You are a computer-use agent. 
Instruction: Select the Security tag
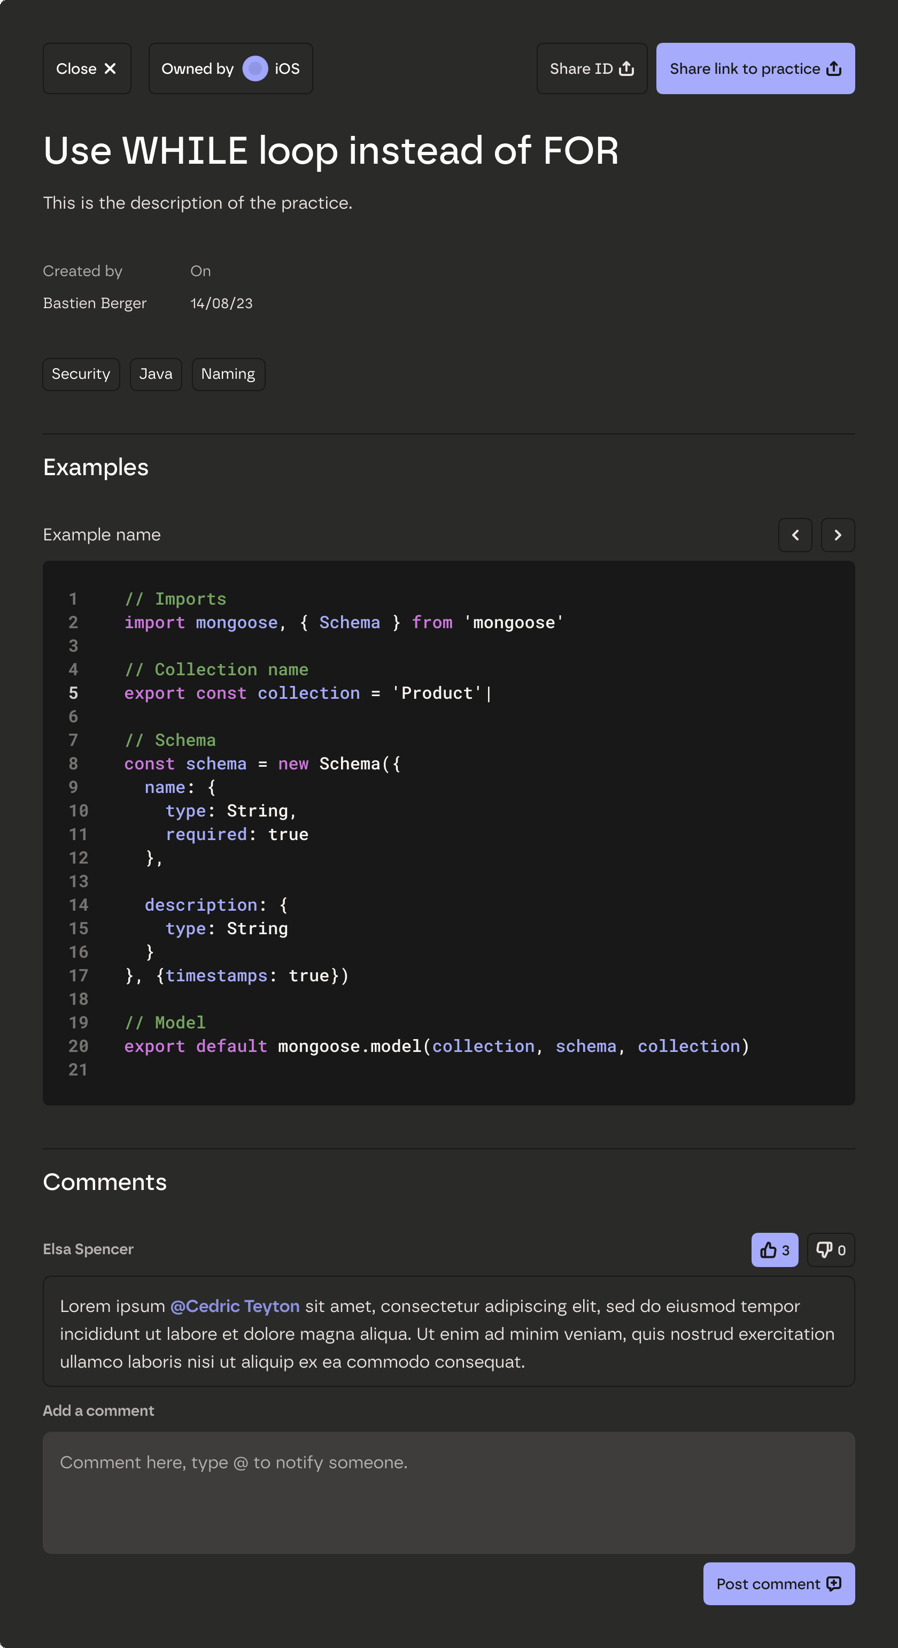point(81,374)
